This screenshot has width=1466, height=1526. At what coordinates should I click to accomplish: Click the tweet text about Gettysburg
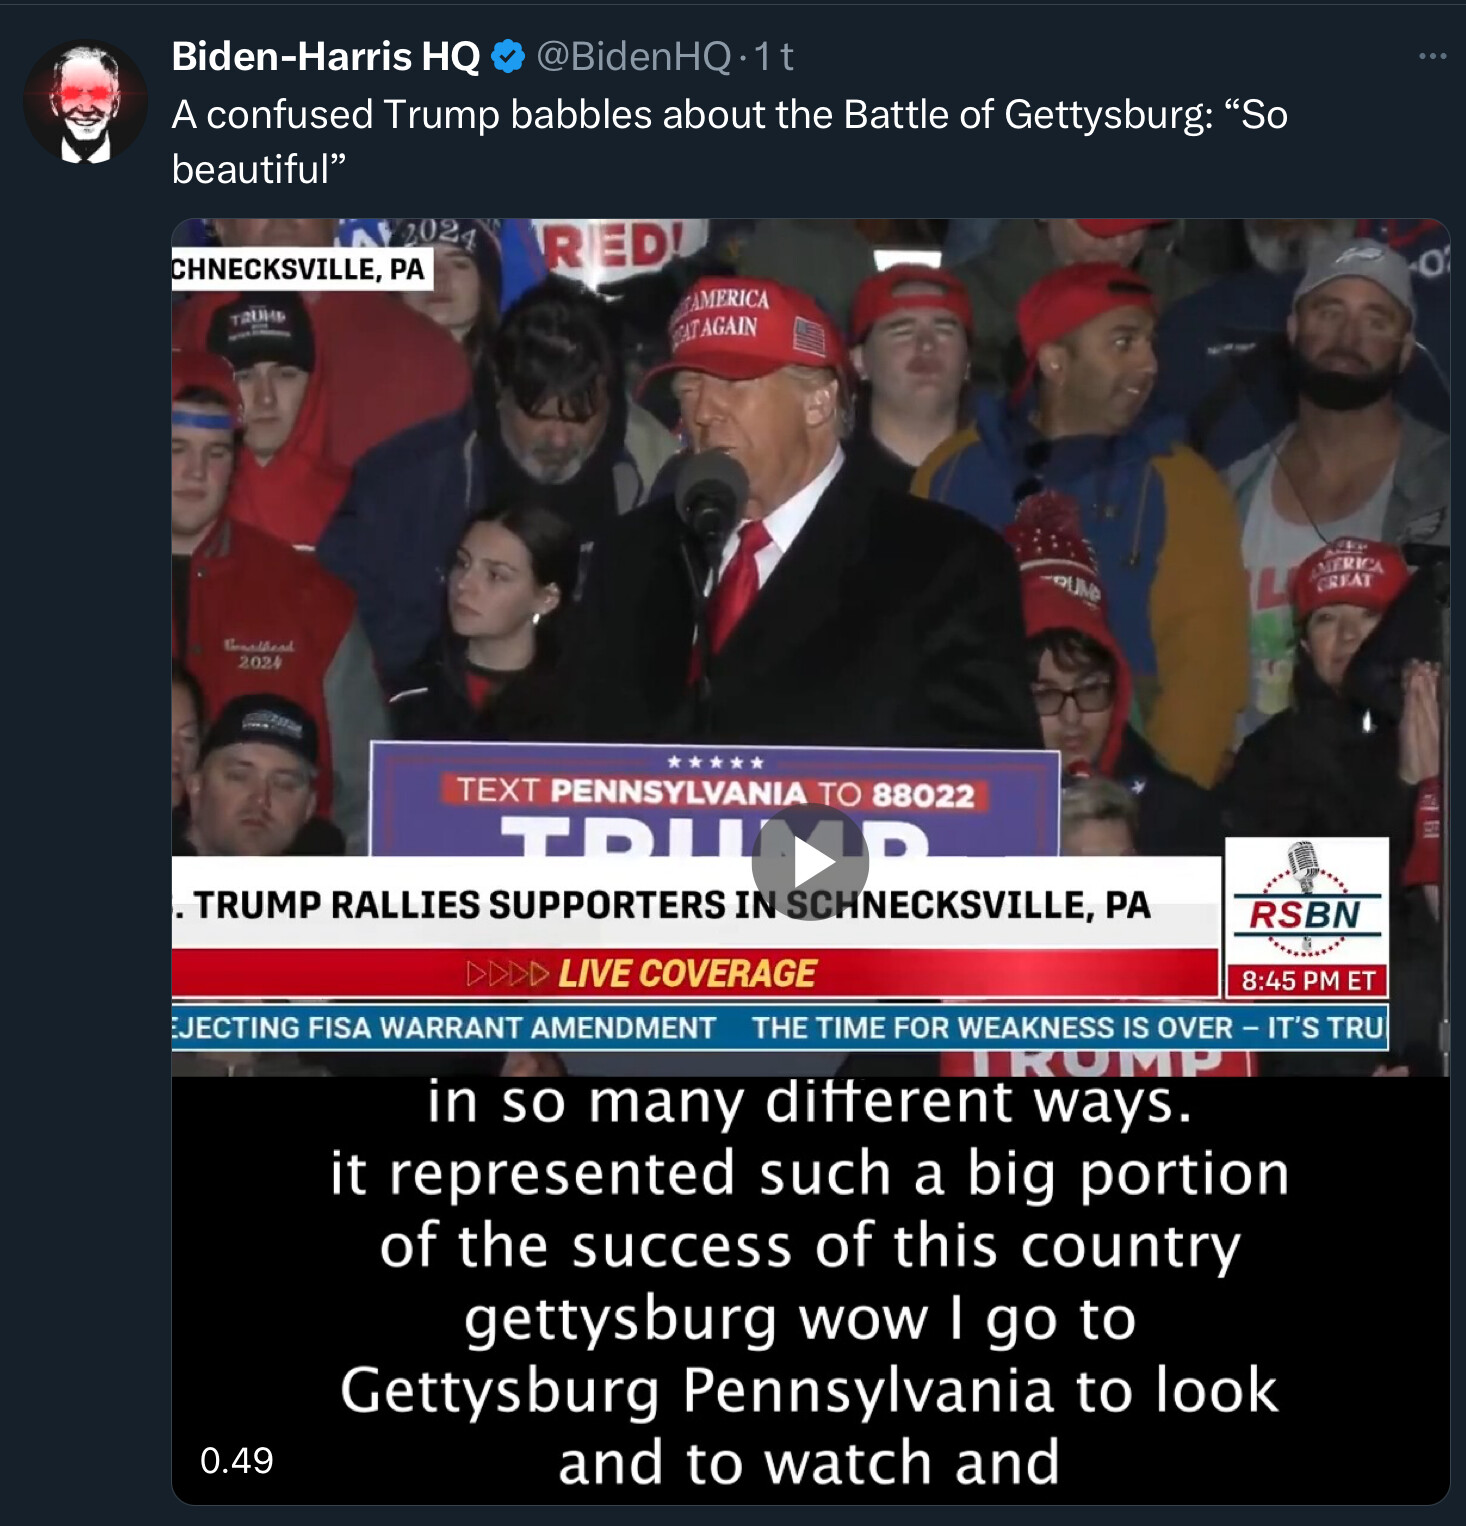point(729,142)
